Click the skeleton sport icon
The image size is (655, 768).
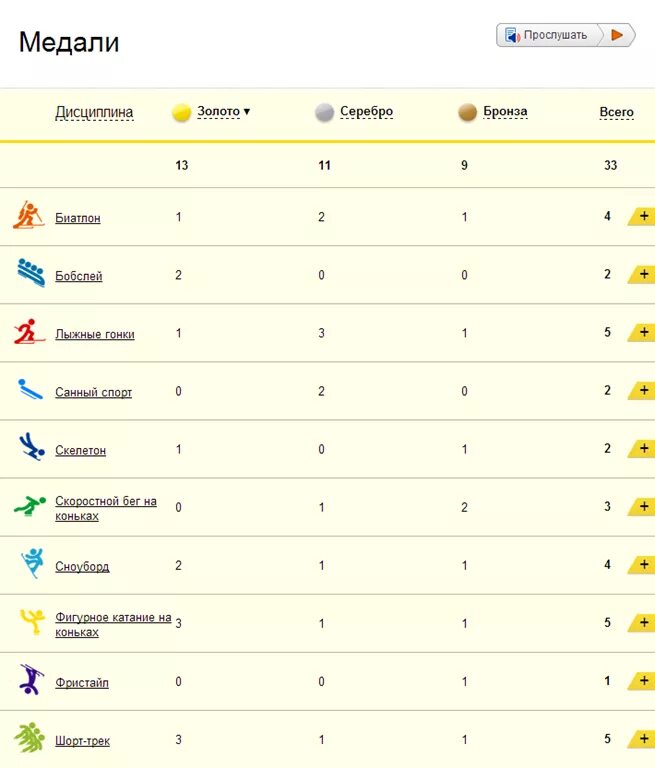tap(31, 447)
